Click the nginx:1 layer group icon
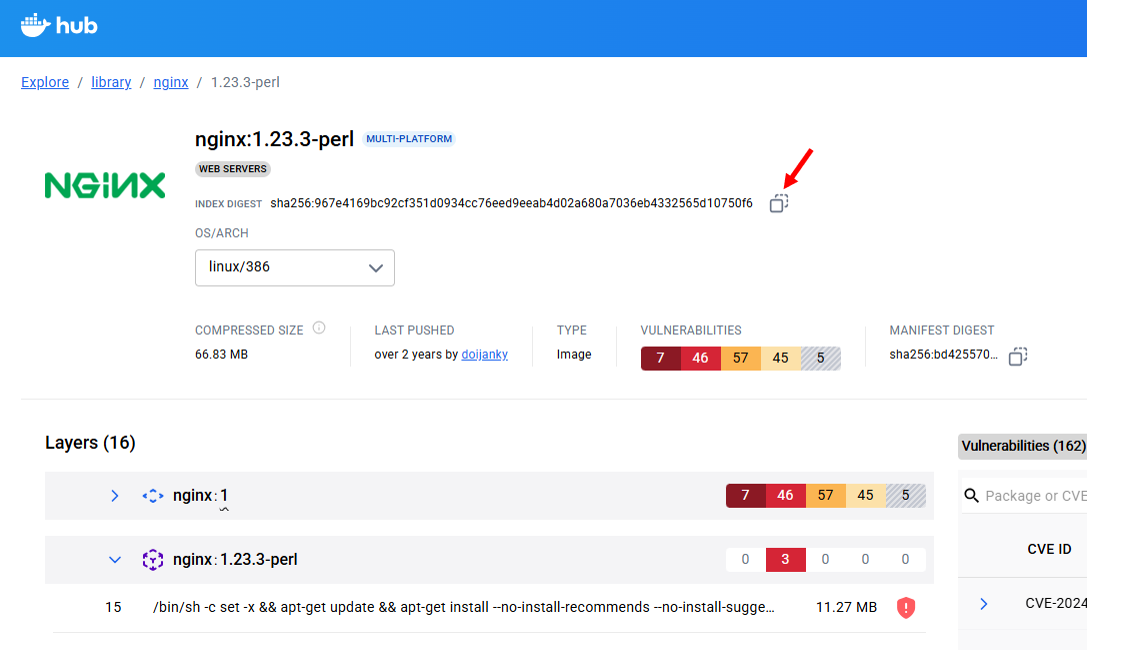1133x656 pixels. [x=152, y=496]
